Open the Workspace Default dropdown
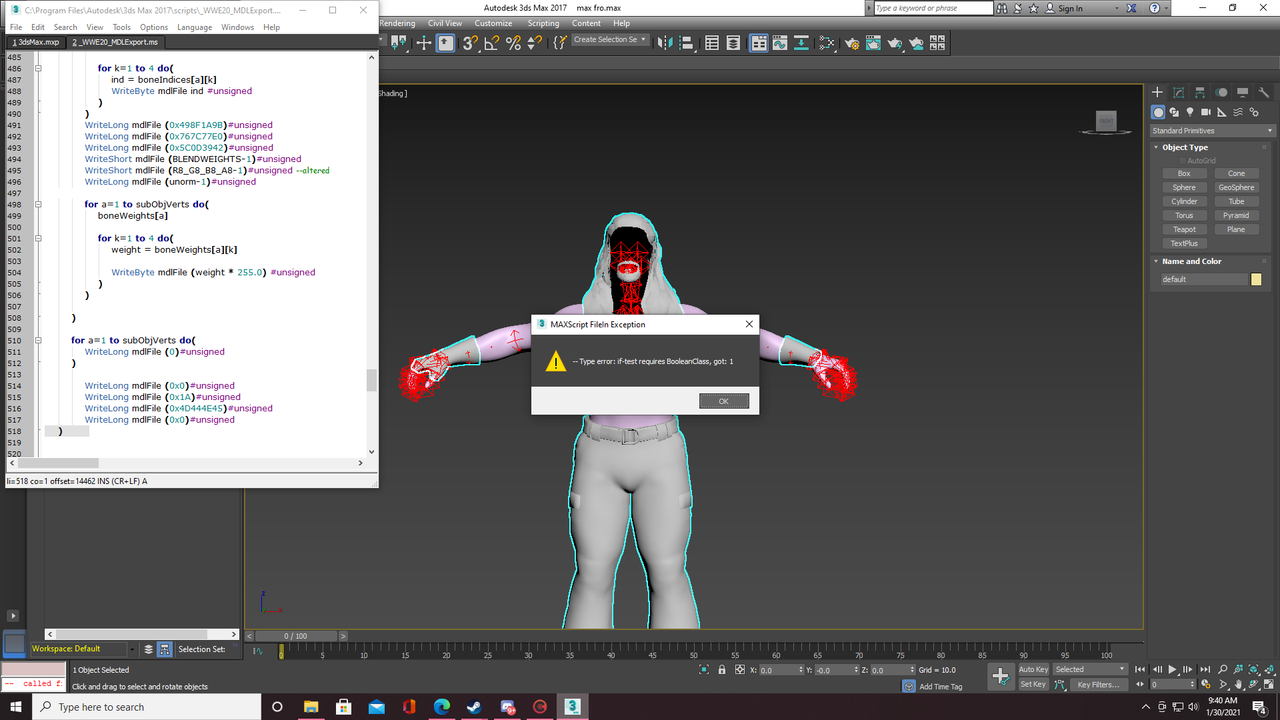The width and height of the screenshot is (1280, 720). coord(82,649)
